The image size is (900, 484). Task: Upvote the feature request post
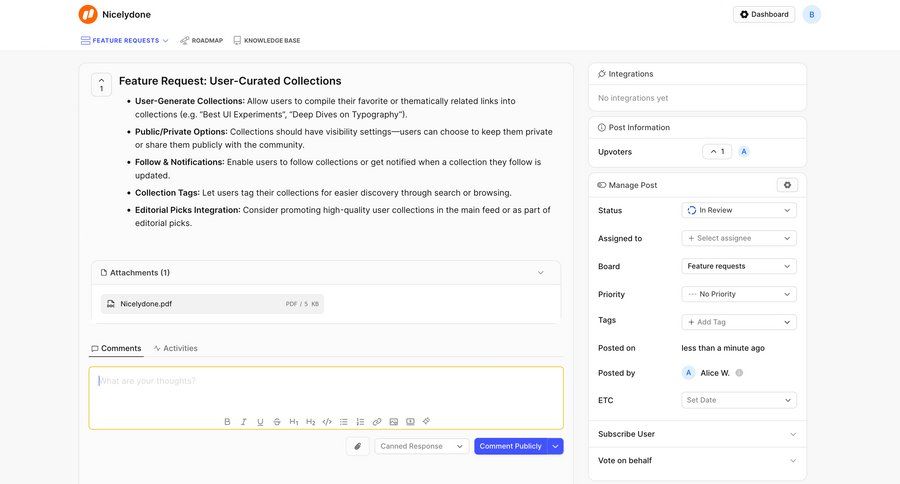pos(101,84)
